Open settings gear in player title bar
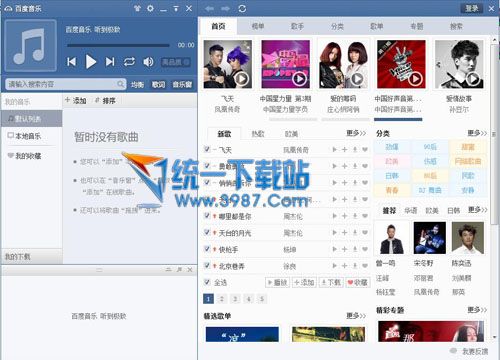 tap(150, 8)
